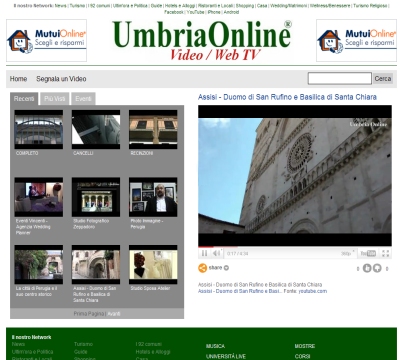
Task: Focus the search input field
Action: tap(339, 79)
